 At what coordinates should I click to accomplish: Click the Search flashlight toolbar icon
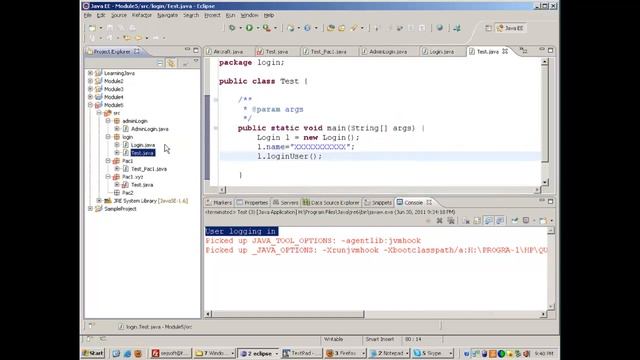tap(353, 28)
